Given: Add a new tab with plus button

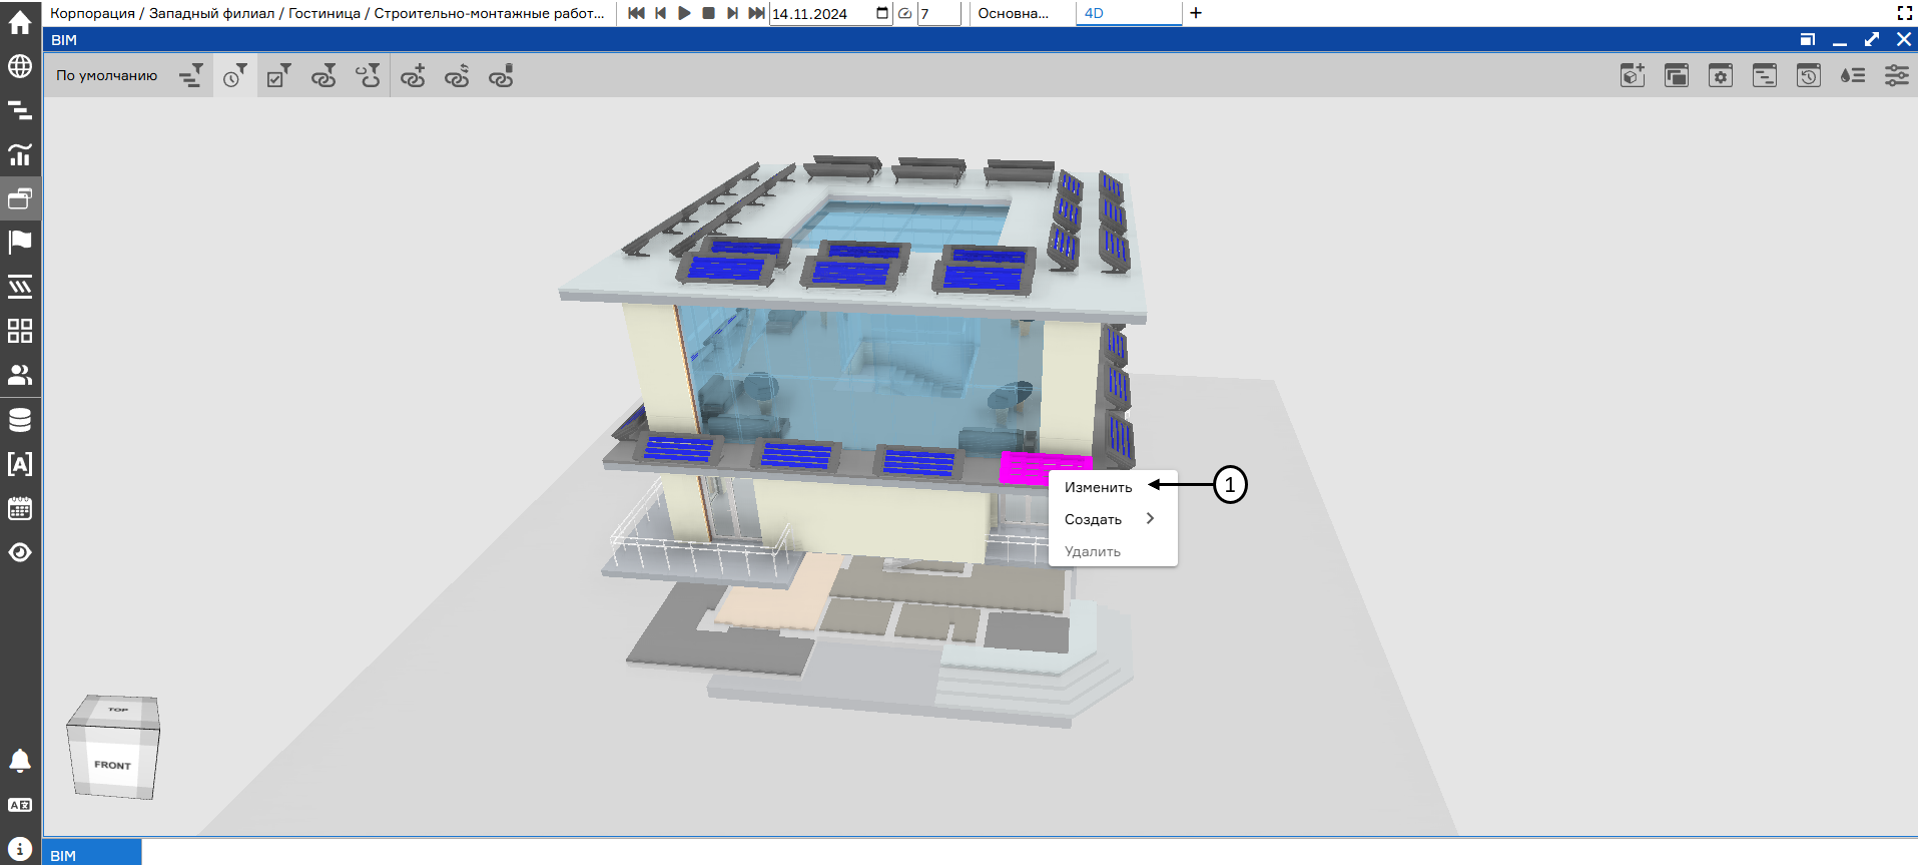Looking at the screenshot, I should click(1196, 13).
